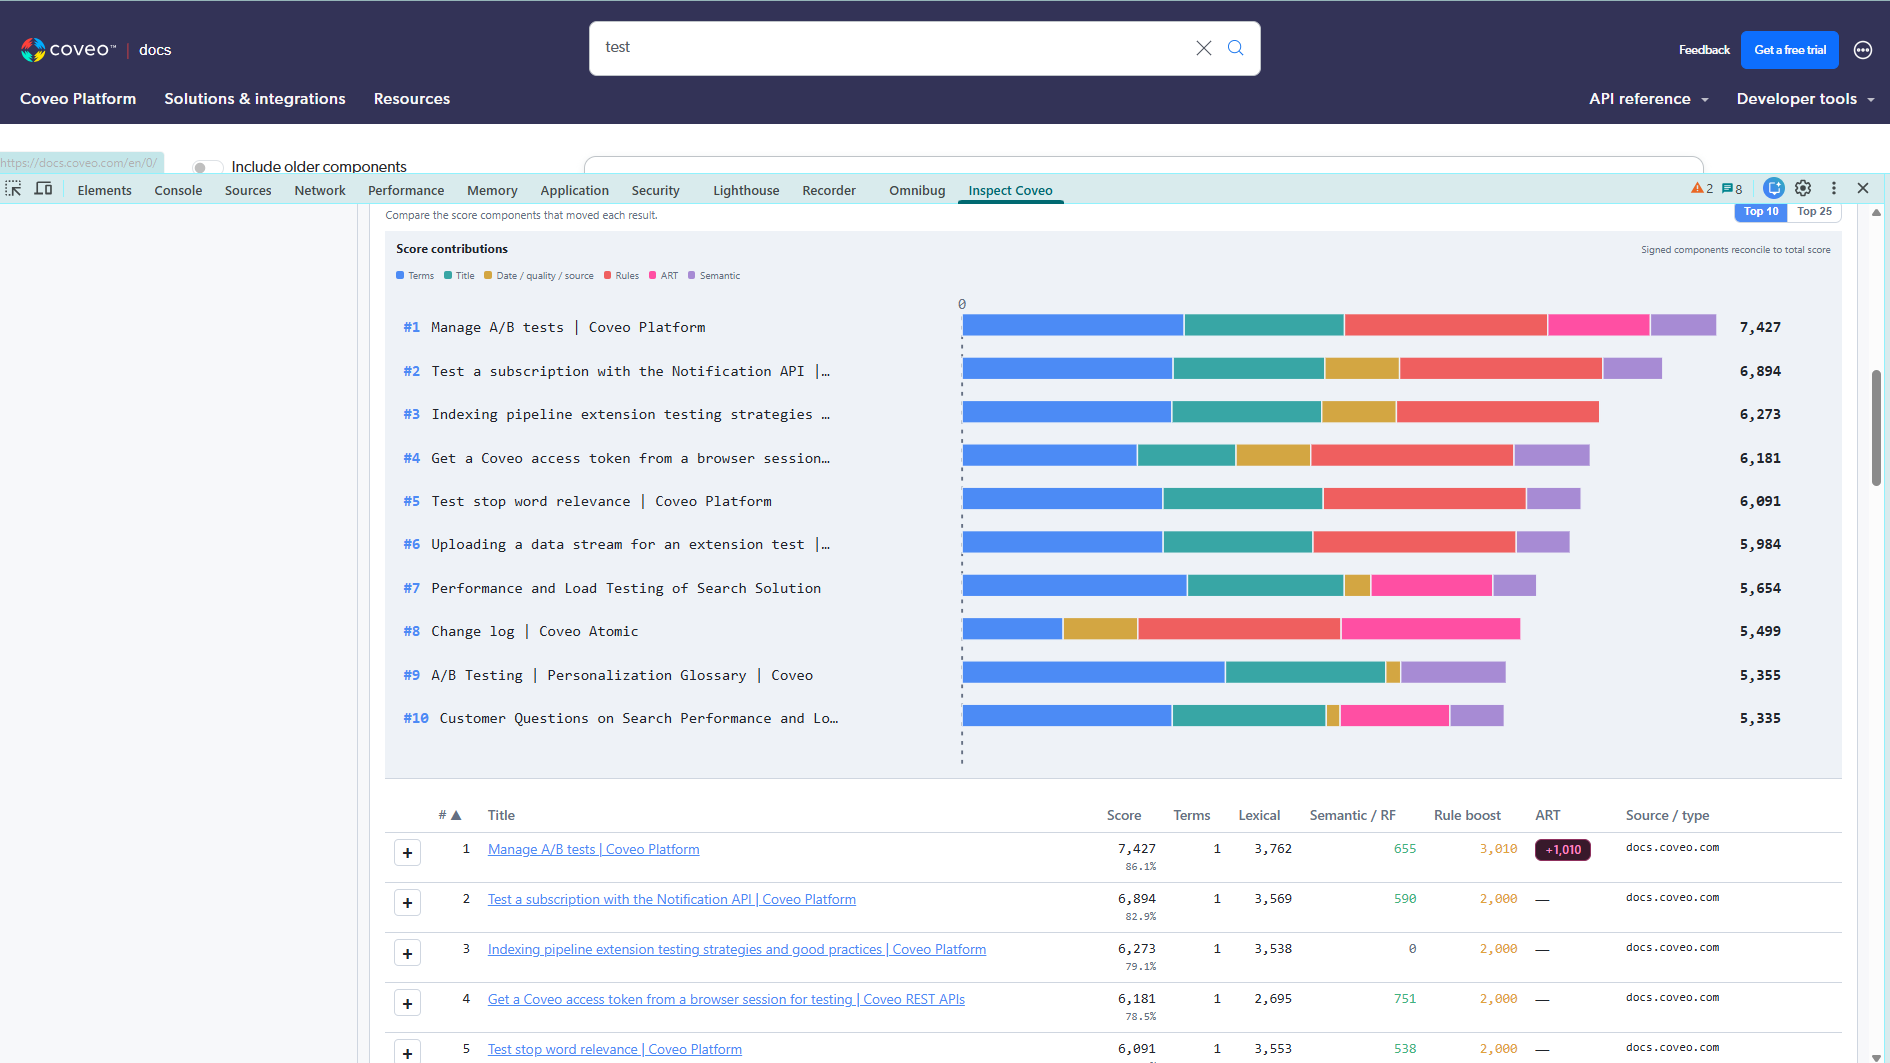Activate the DevTools inspect element picker
The image size is (1890, 1063).
click(x=13, y=189)
